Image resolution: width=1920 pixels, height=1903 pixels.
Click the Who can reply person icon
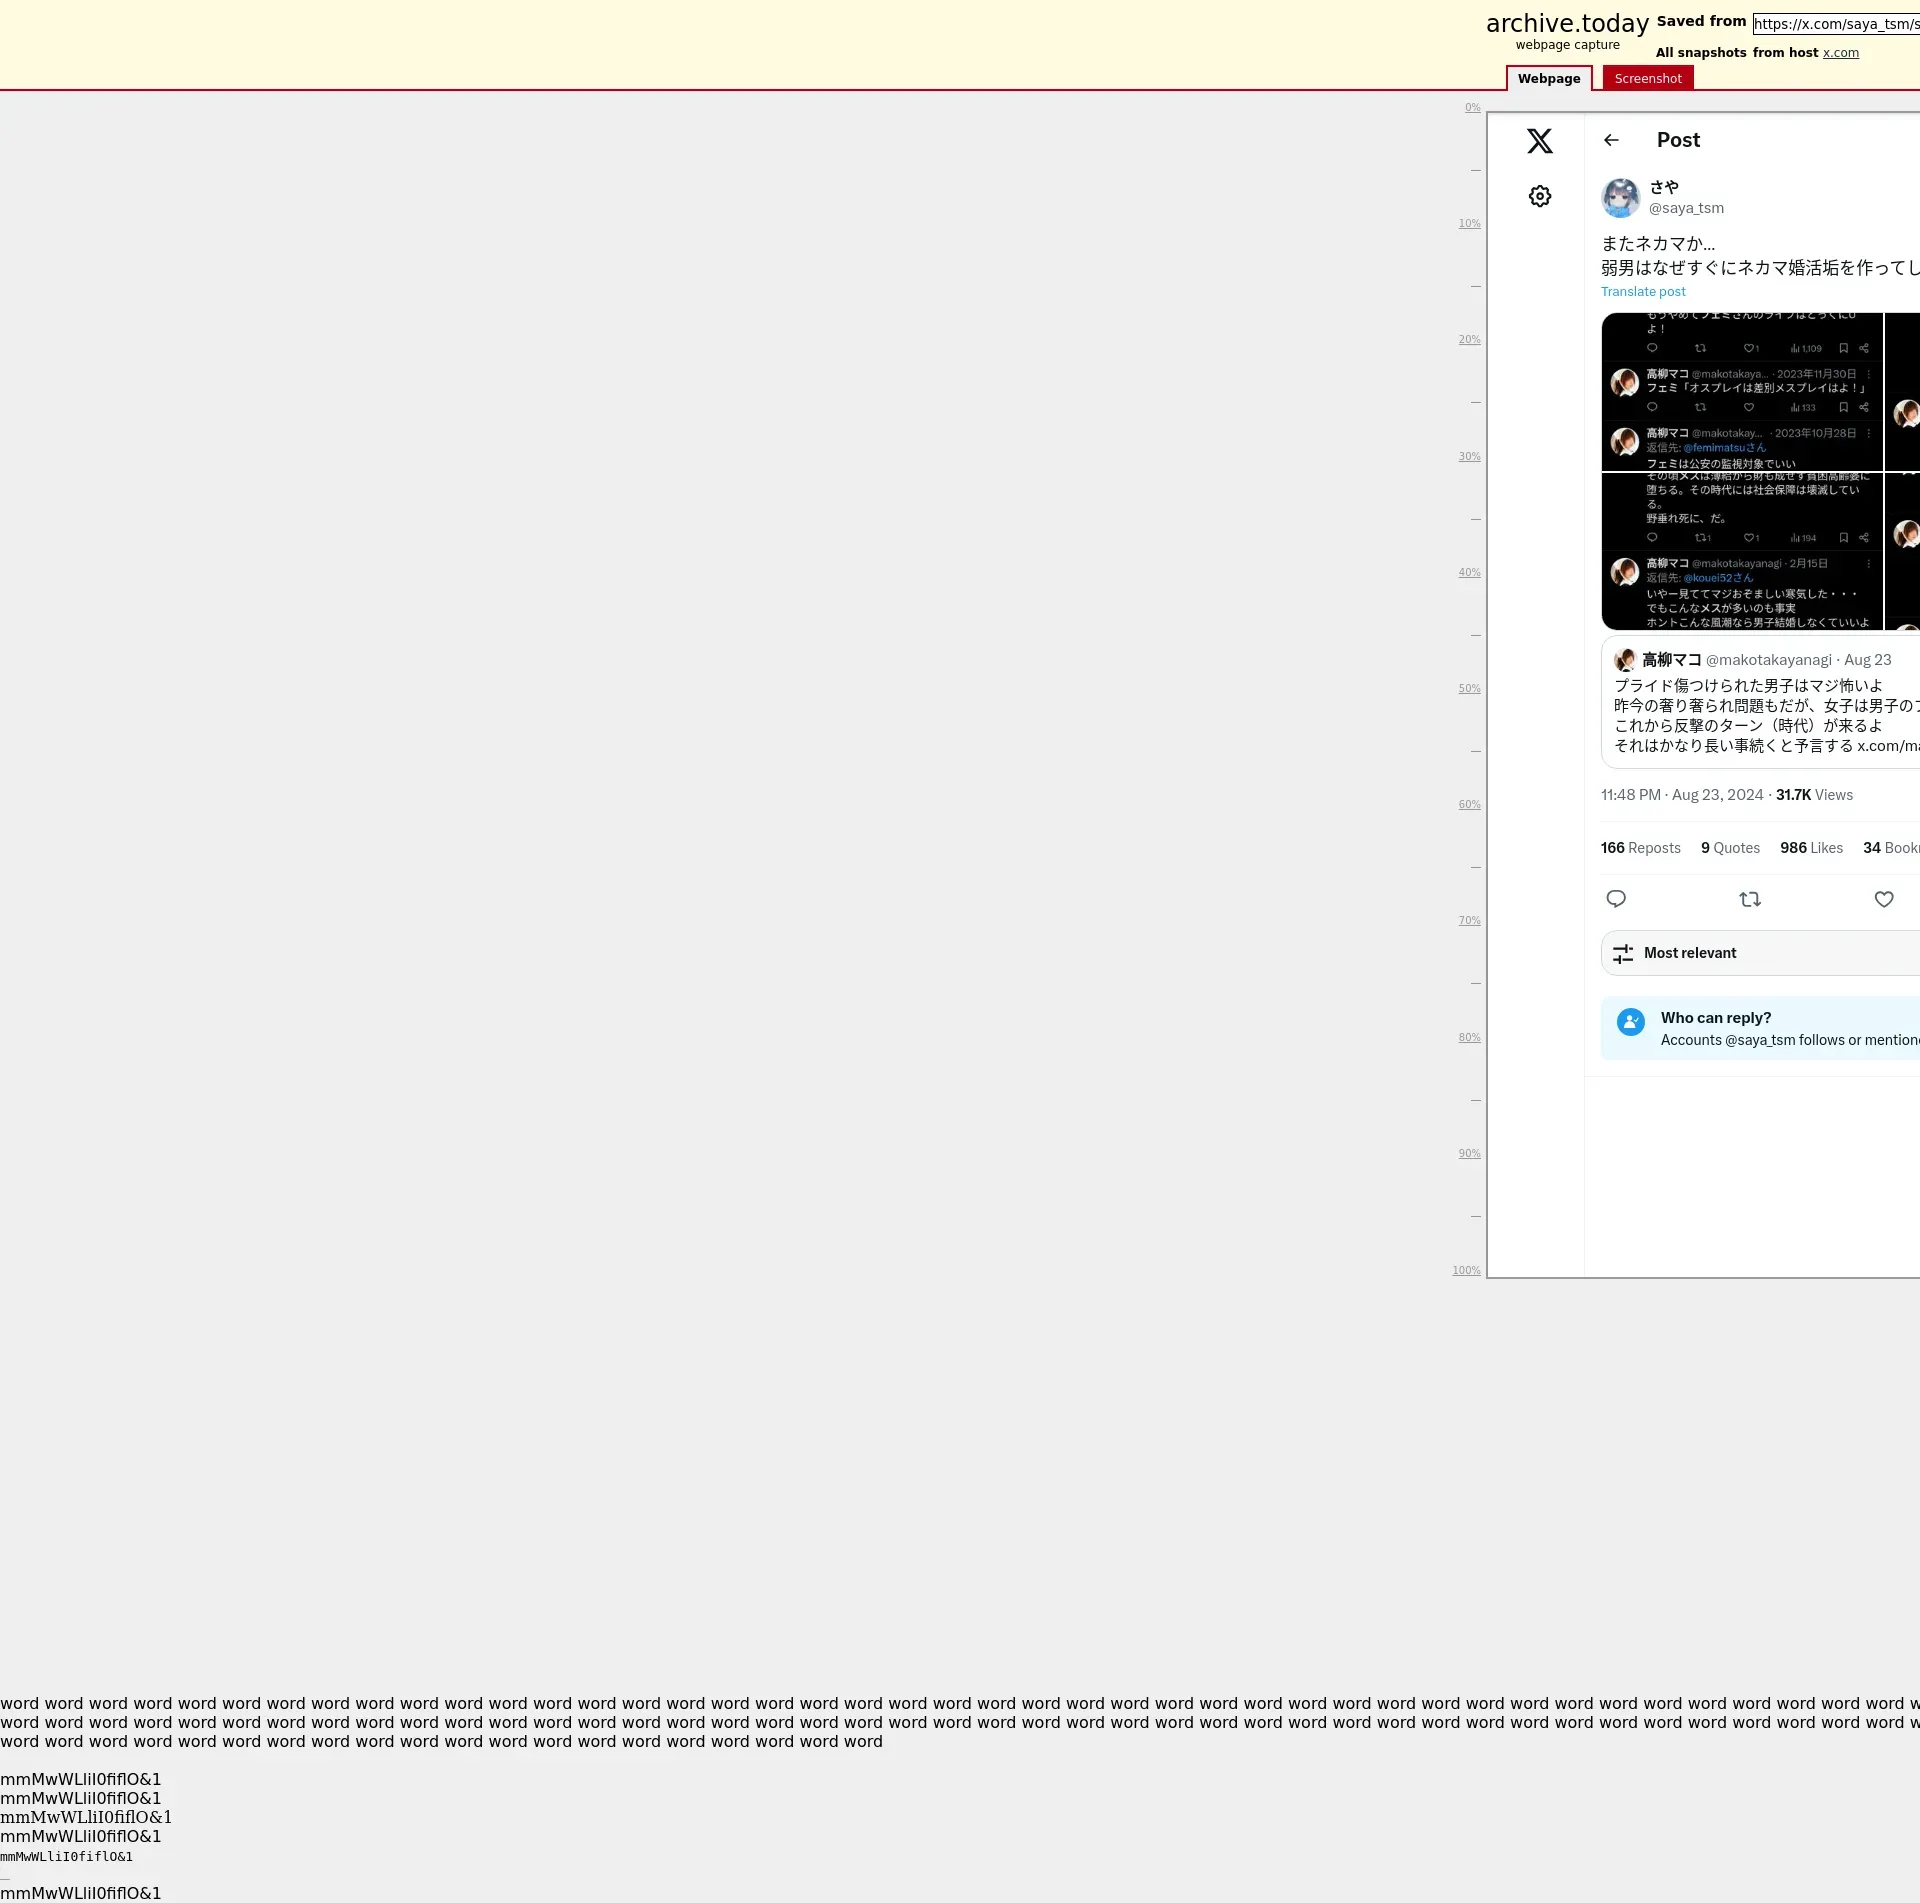point(1630,1022)
